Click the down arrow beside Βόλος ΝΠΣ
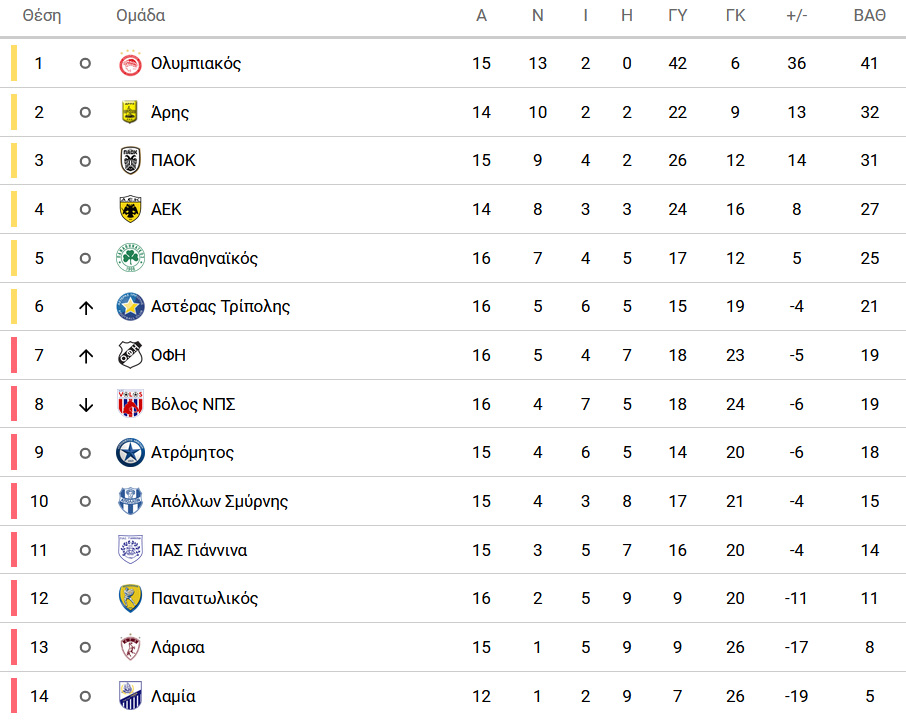Viewport: 906px width, 723px height. coord(86,405)
